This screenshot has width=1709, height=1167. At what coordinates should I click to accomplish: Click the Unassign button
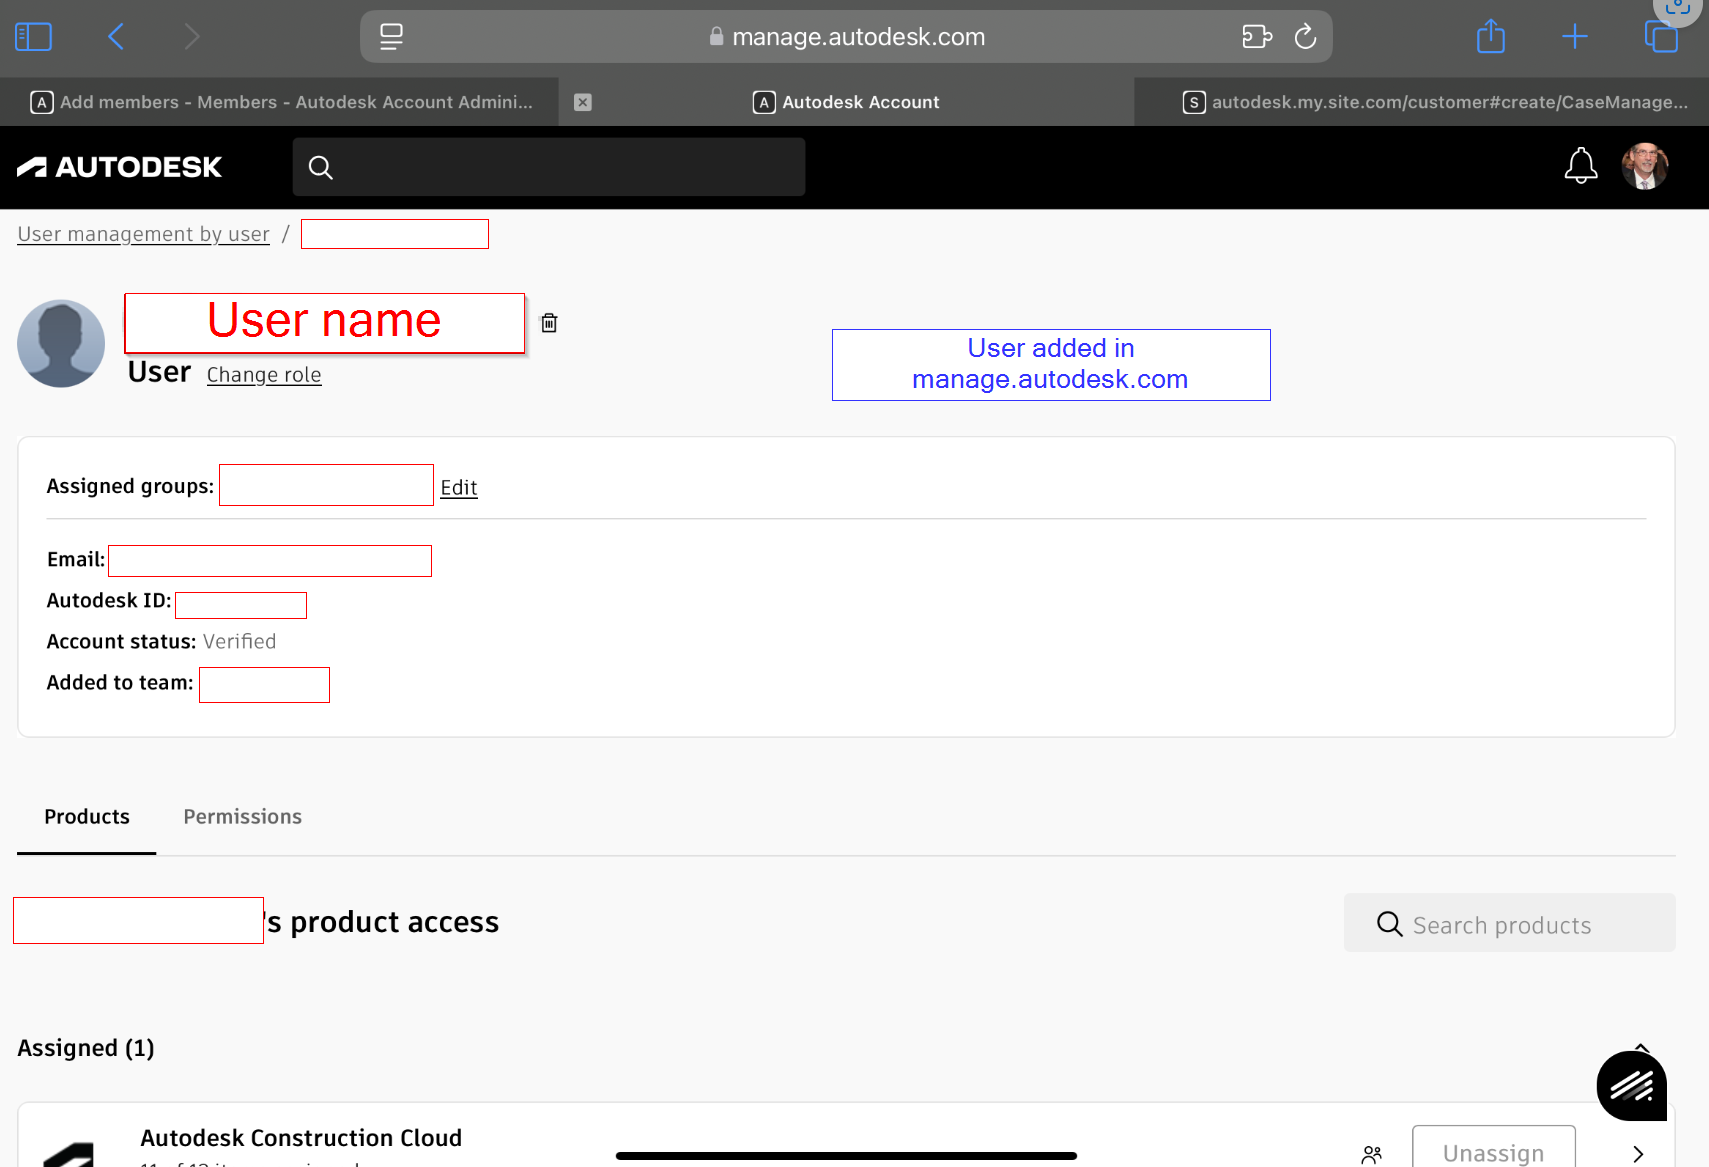1494,1152
